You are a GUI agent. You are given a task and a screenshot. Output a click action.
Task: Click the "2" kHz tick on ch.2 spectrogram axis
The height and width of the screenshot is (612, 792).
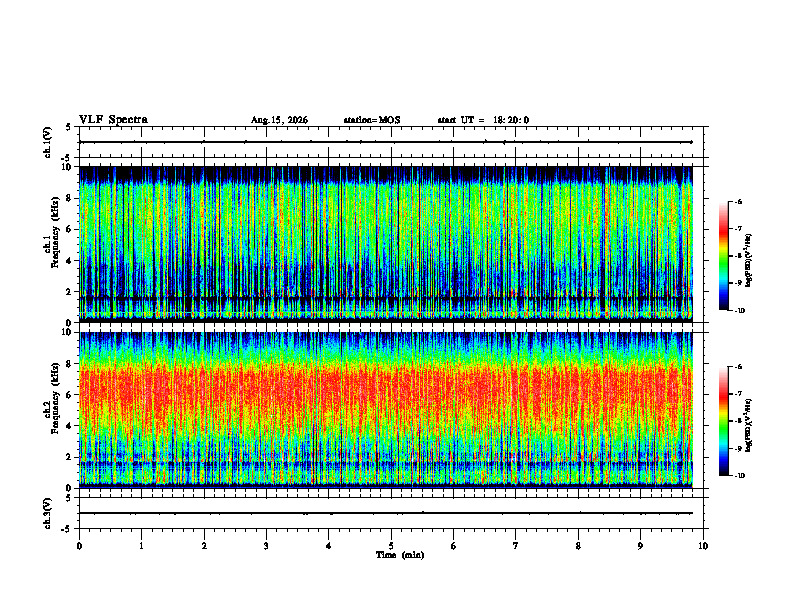70,457
